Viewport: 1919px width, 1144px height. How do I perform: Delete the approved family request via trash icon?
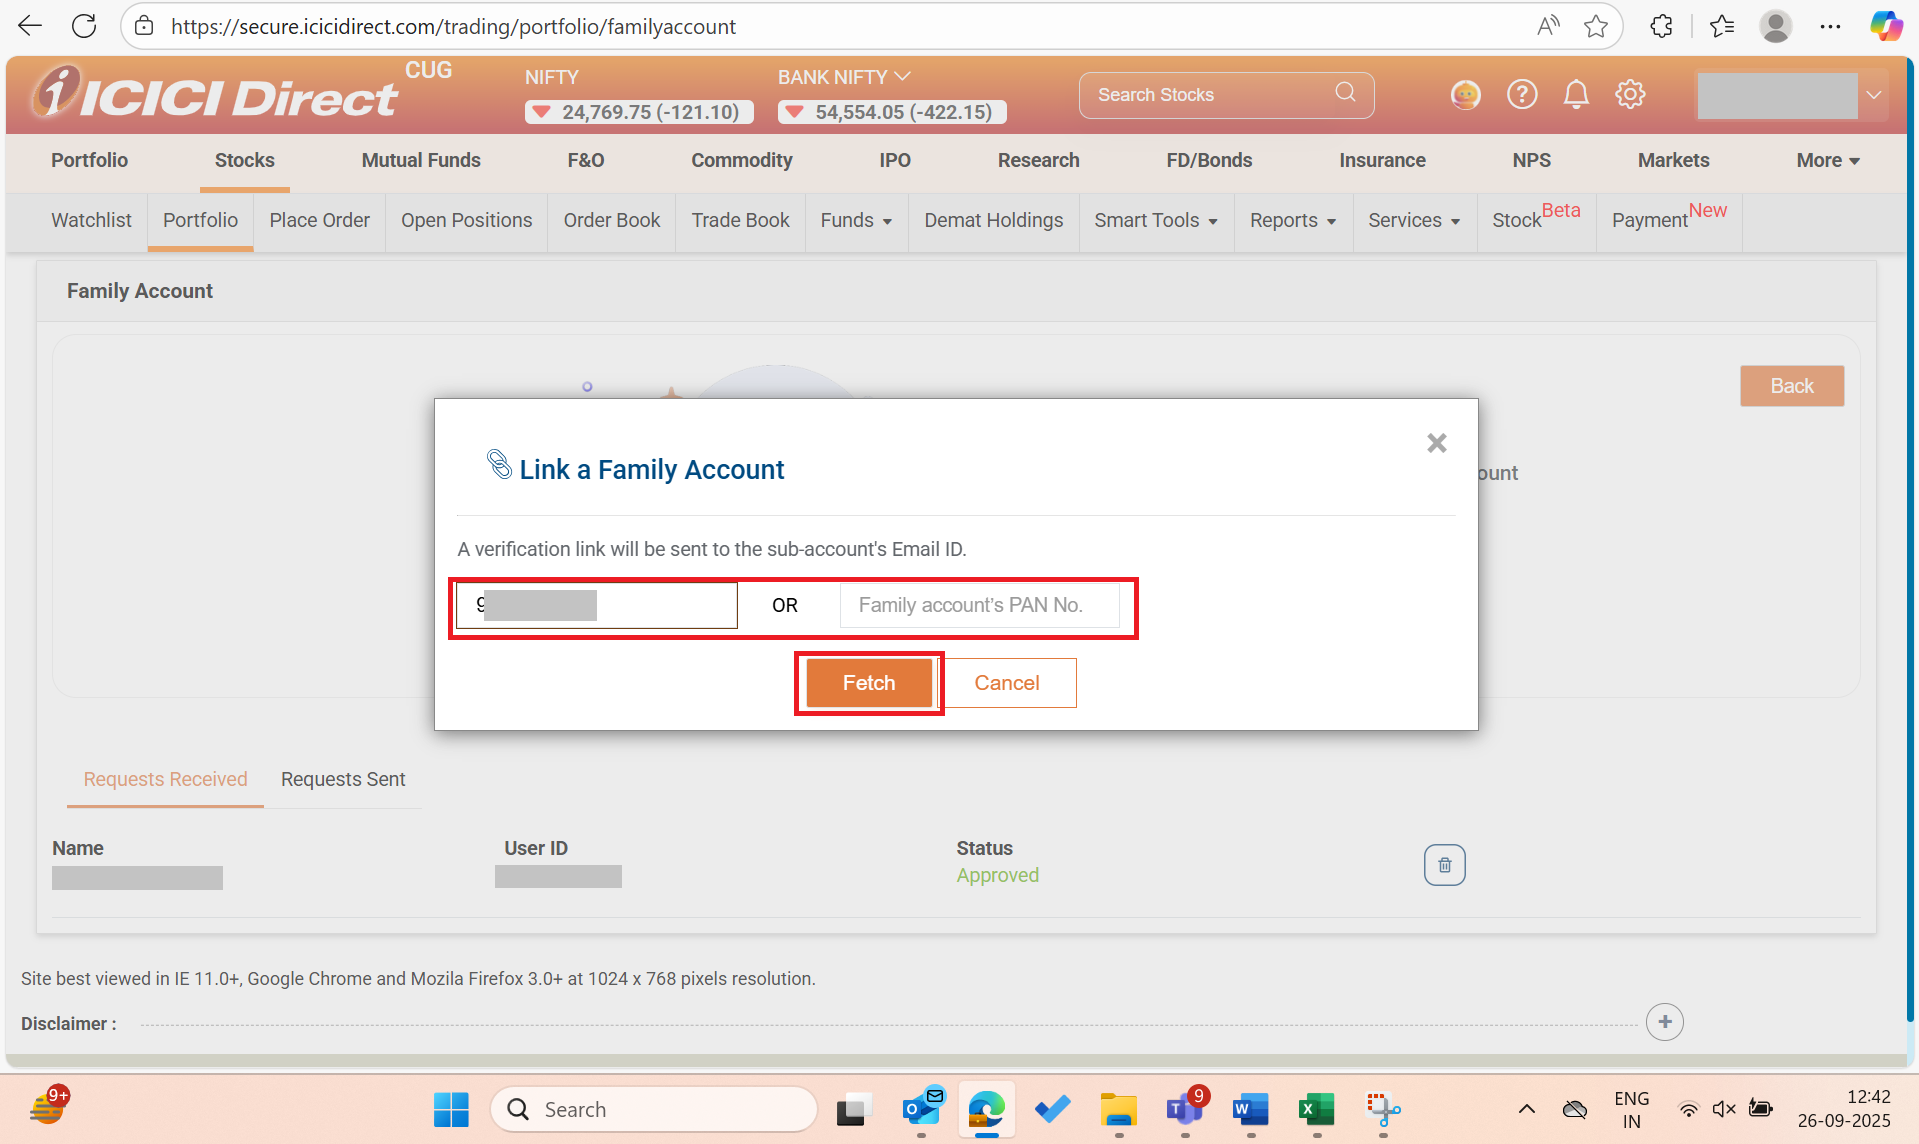1444,865
